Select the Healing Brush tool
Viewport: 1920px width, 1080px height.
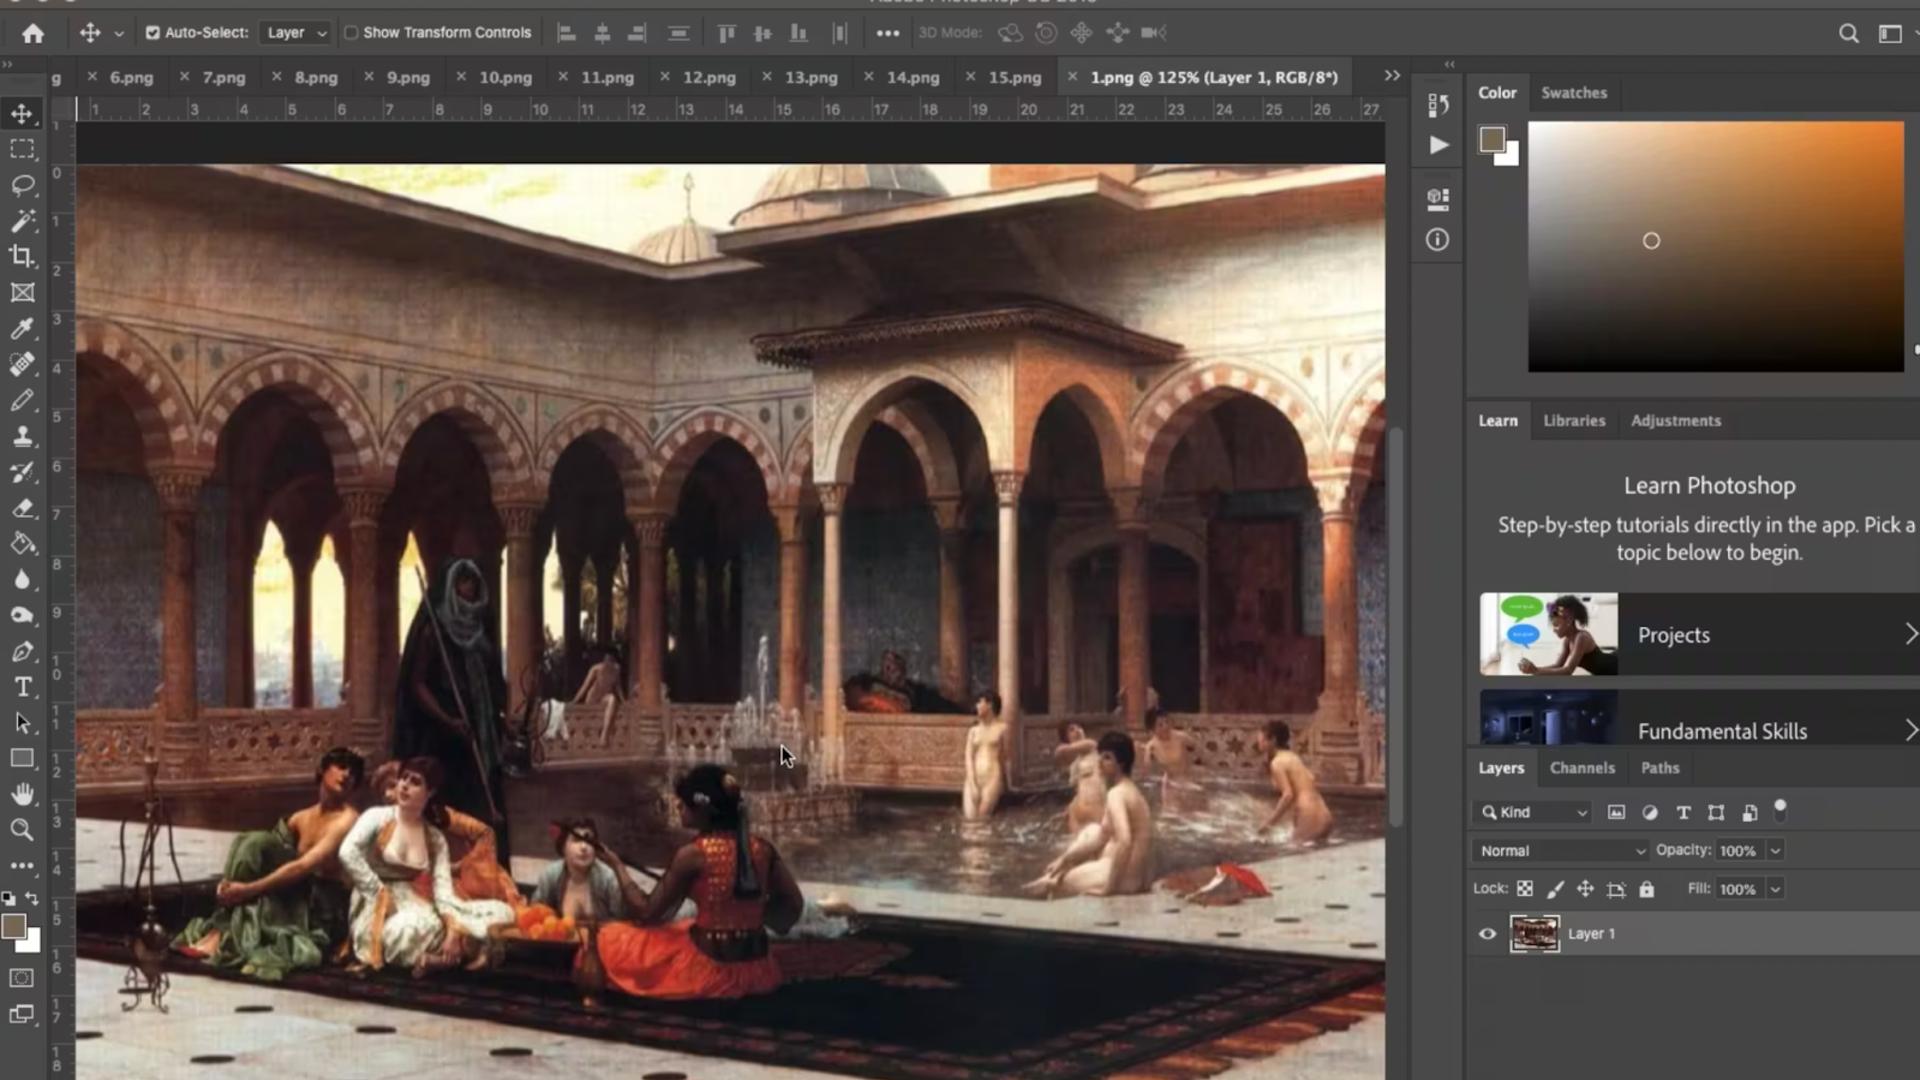[22, 365]
